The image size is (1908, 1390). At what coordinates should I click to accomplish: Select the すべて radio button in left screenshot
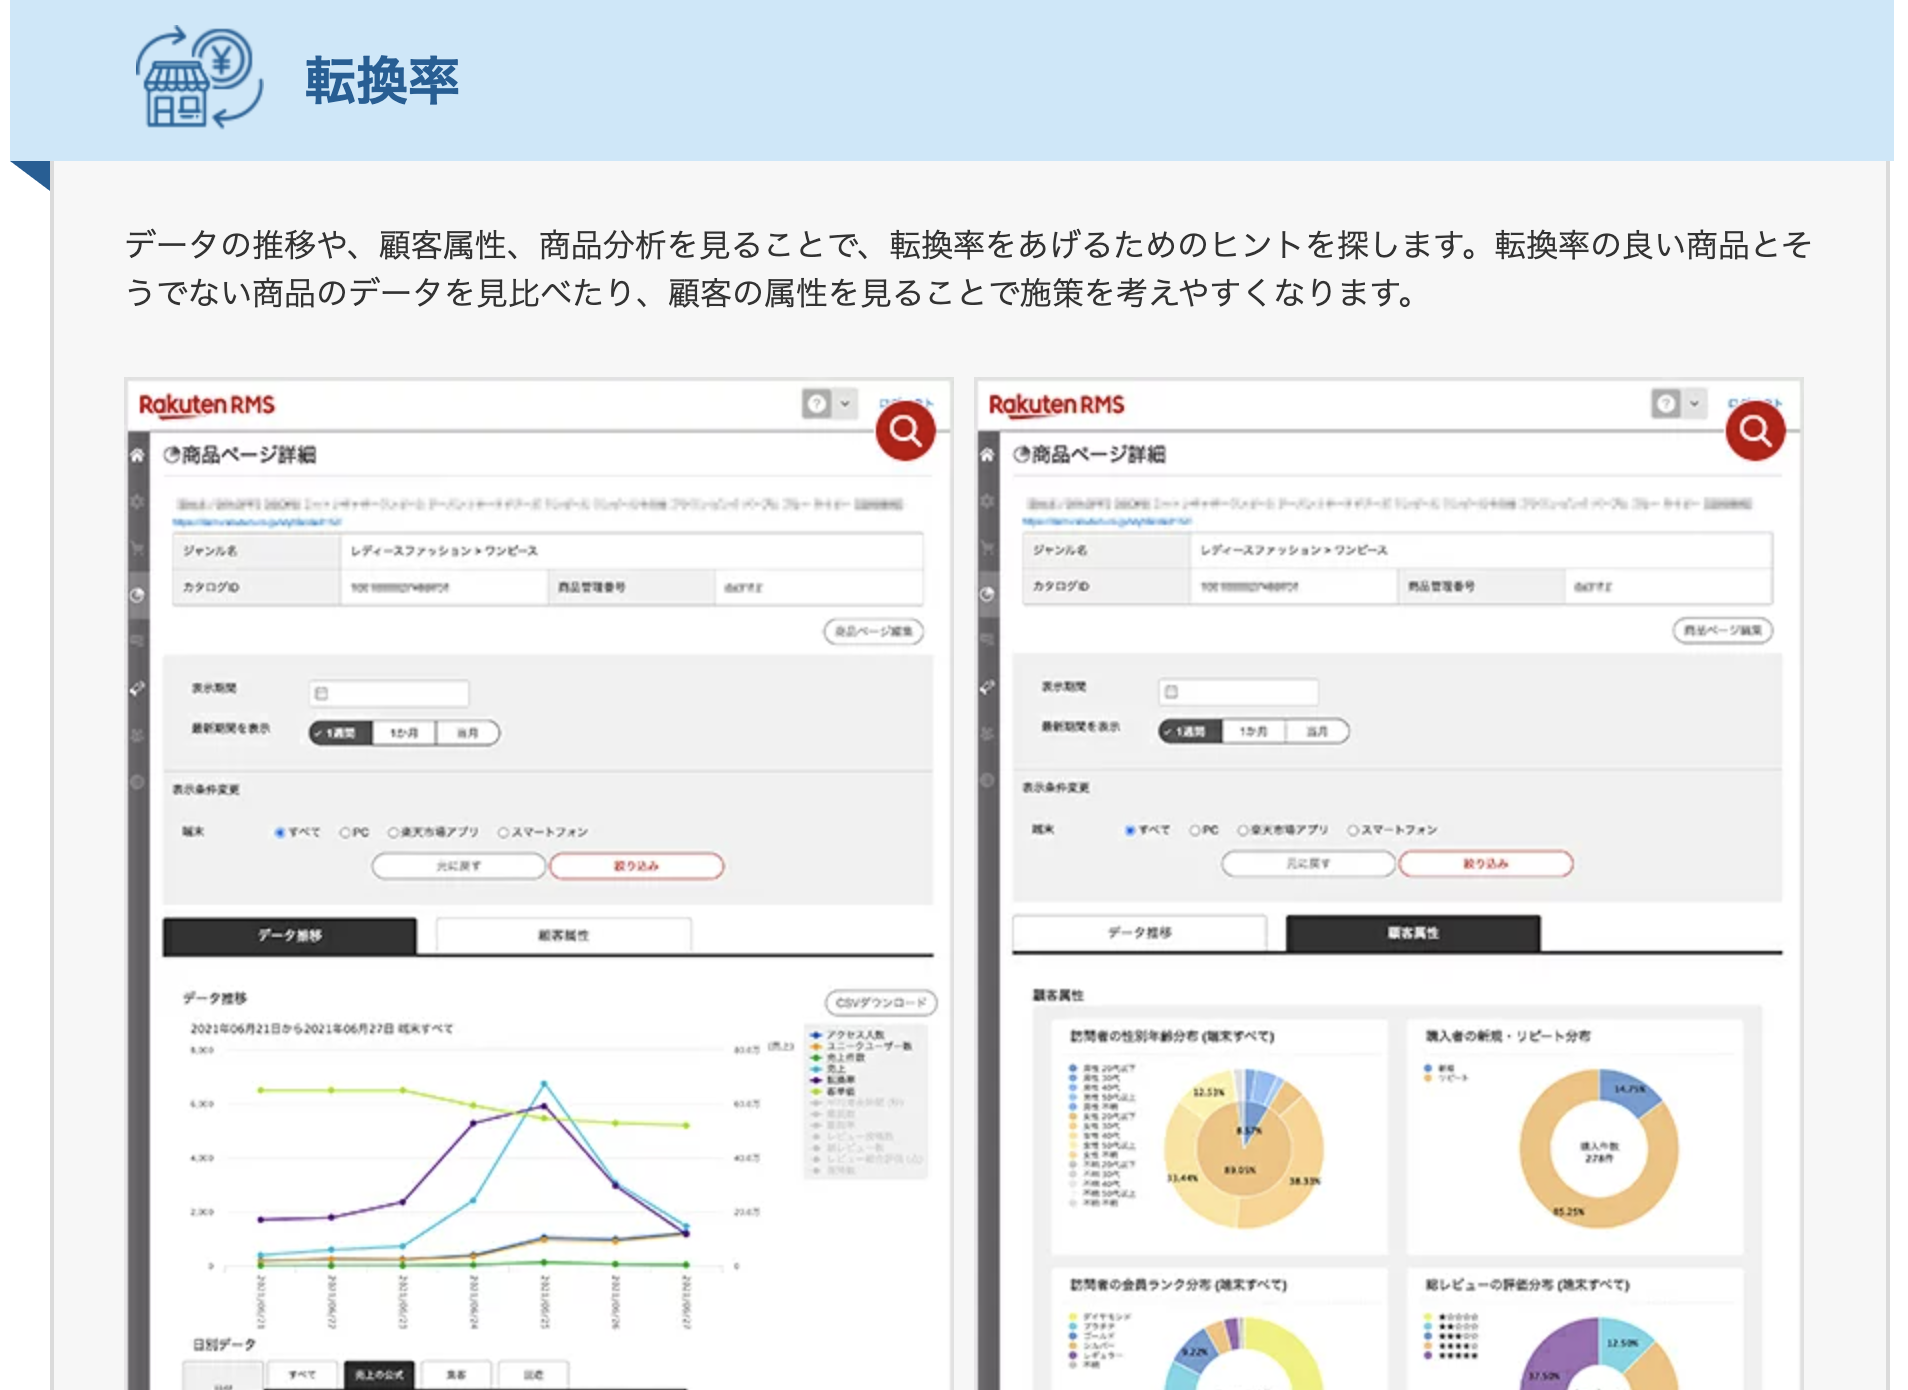[x=280, y=832]
